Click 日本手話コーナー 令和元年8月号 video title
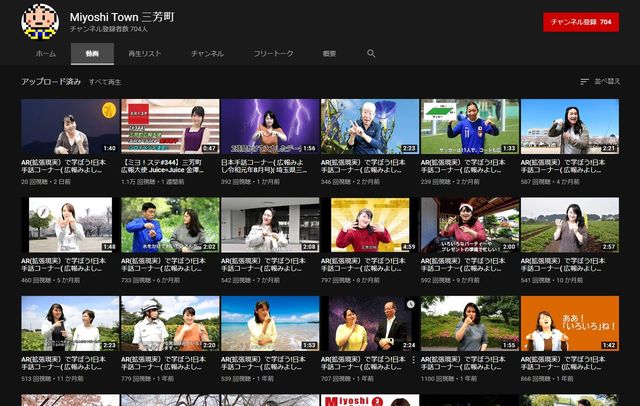The image size is (640, 406). (x=264, y=166)
